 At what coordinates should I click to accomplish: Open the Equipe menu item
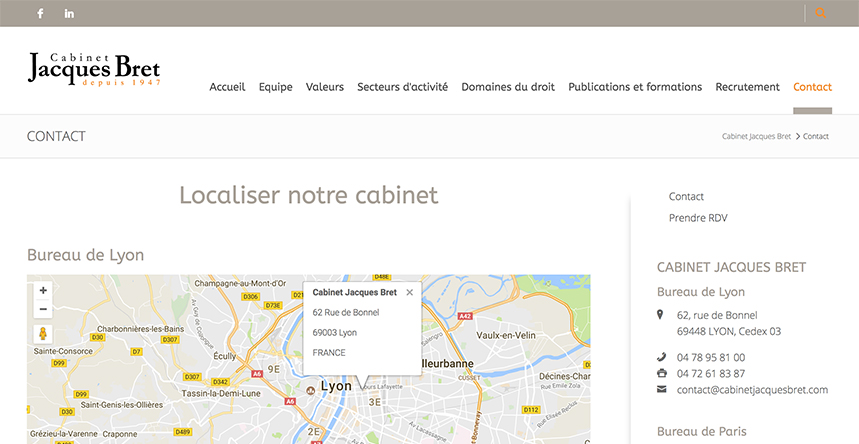click(x=276, y=87)
